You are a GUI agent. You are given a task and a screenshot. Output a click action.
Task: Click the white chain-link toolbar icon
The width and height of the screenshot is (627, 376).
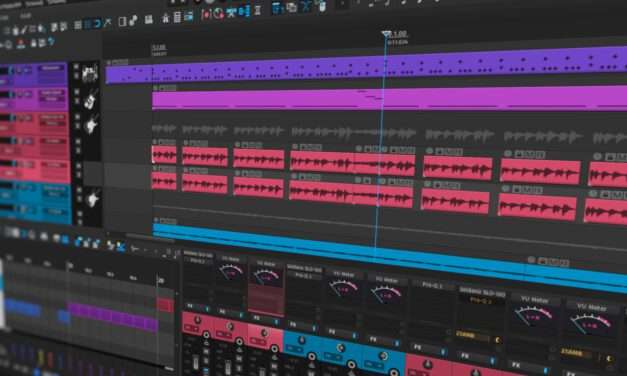coord(133,20)
